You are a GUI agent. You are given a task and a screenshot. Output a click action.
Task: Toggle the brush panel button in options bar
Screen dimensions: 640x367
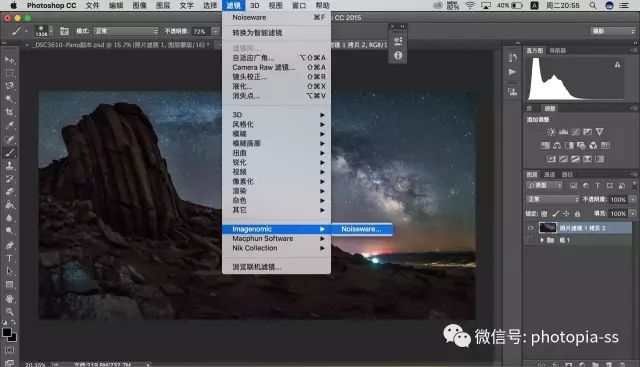(x=64, y=31)
